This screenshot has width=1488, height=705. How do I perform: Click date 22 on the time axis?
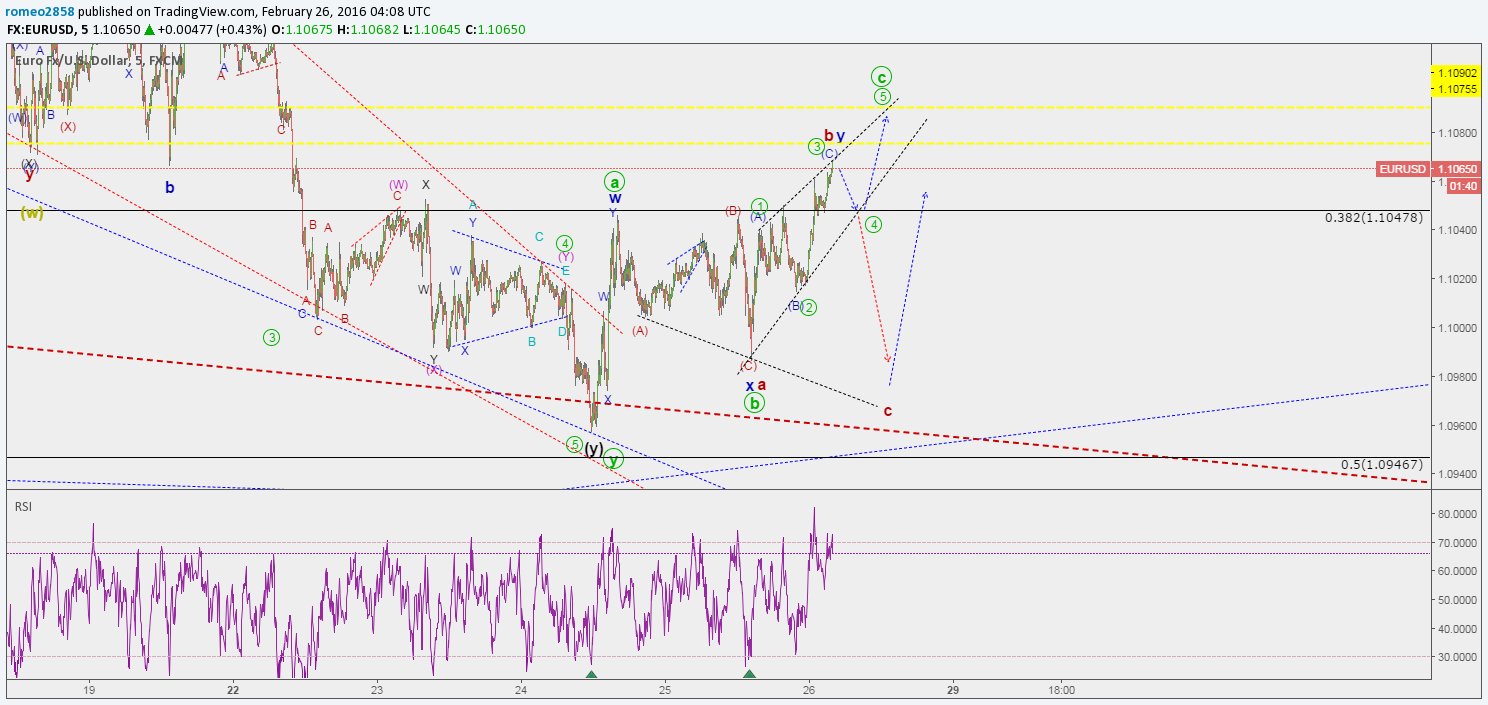pos(233,690)
